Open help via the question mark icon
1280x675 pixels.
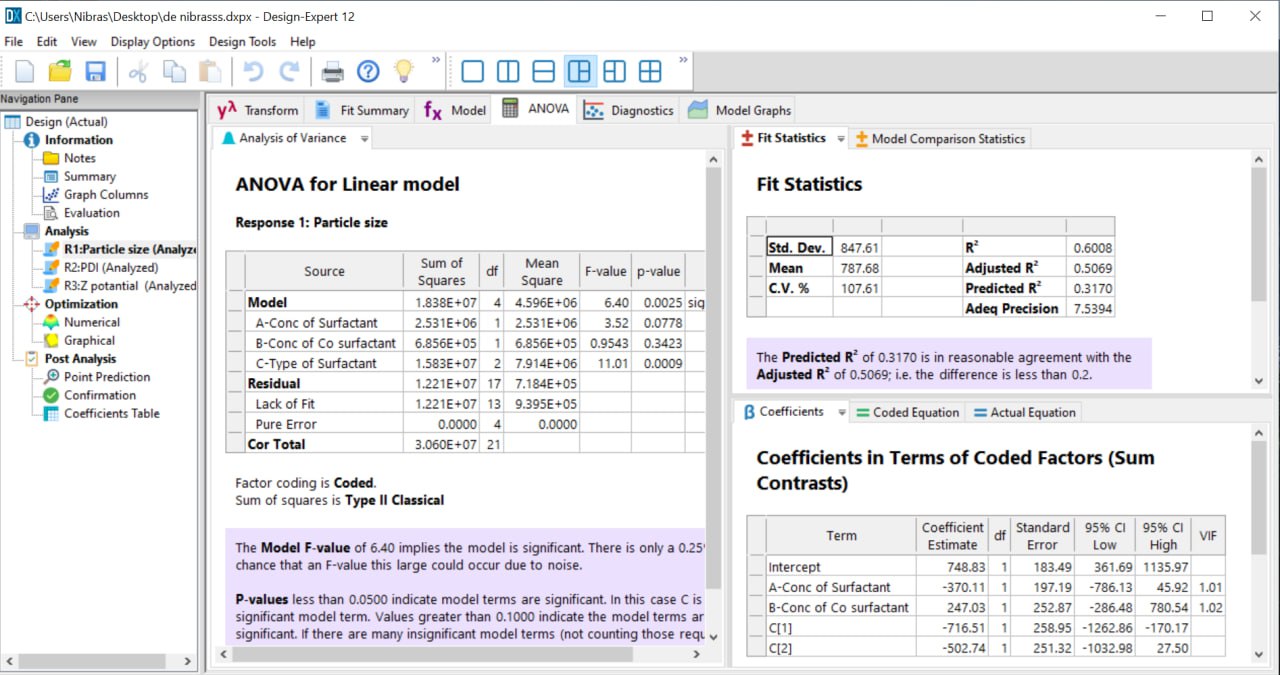tap(368, 71)
